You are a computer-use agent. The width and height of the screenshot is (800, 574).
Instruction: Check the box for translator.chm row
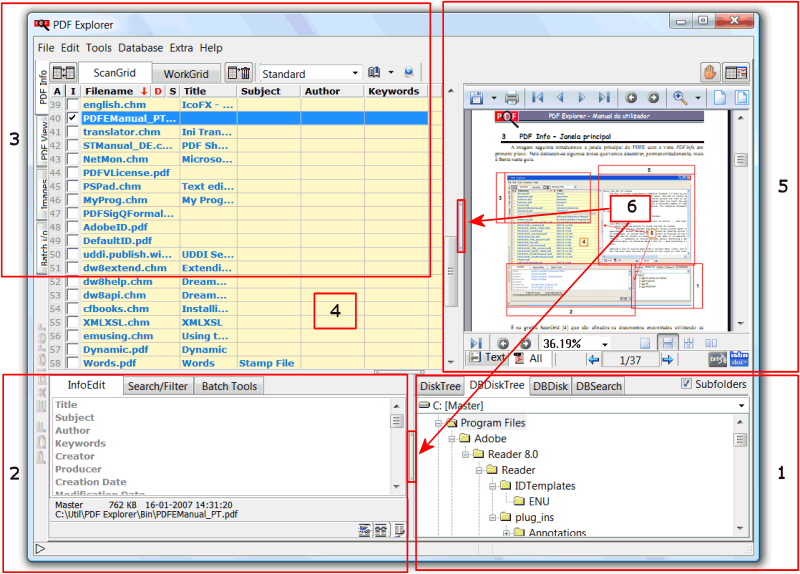73,132
